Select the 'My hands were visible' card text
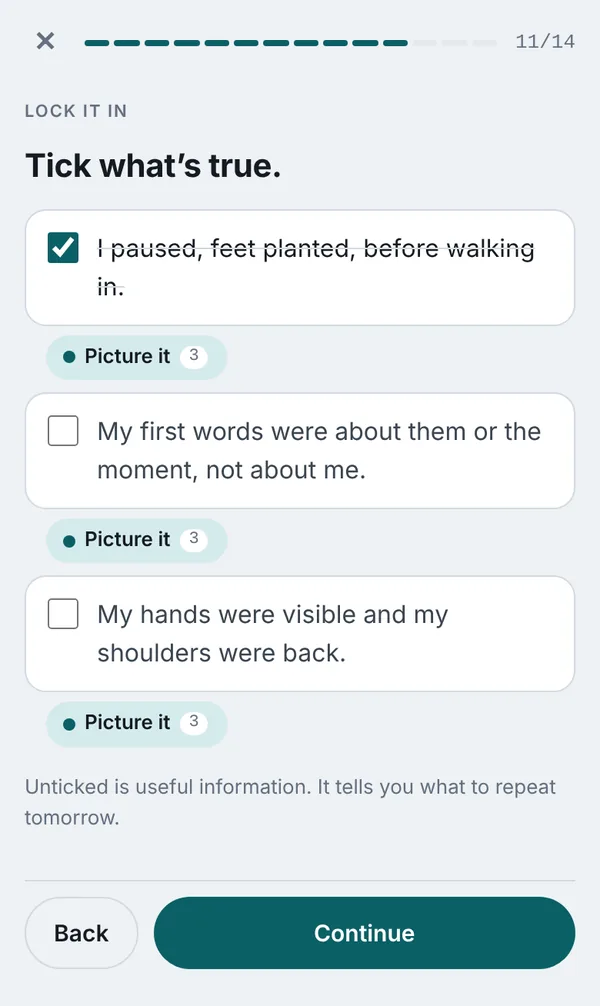600x1006 pixels. point(273,634)
